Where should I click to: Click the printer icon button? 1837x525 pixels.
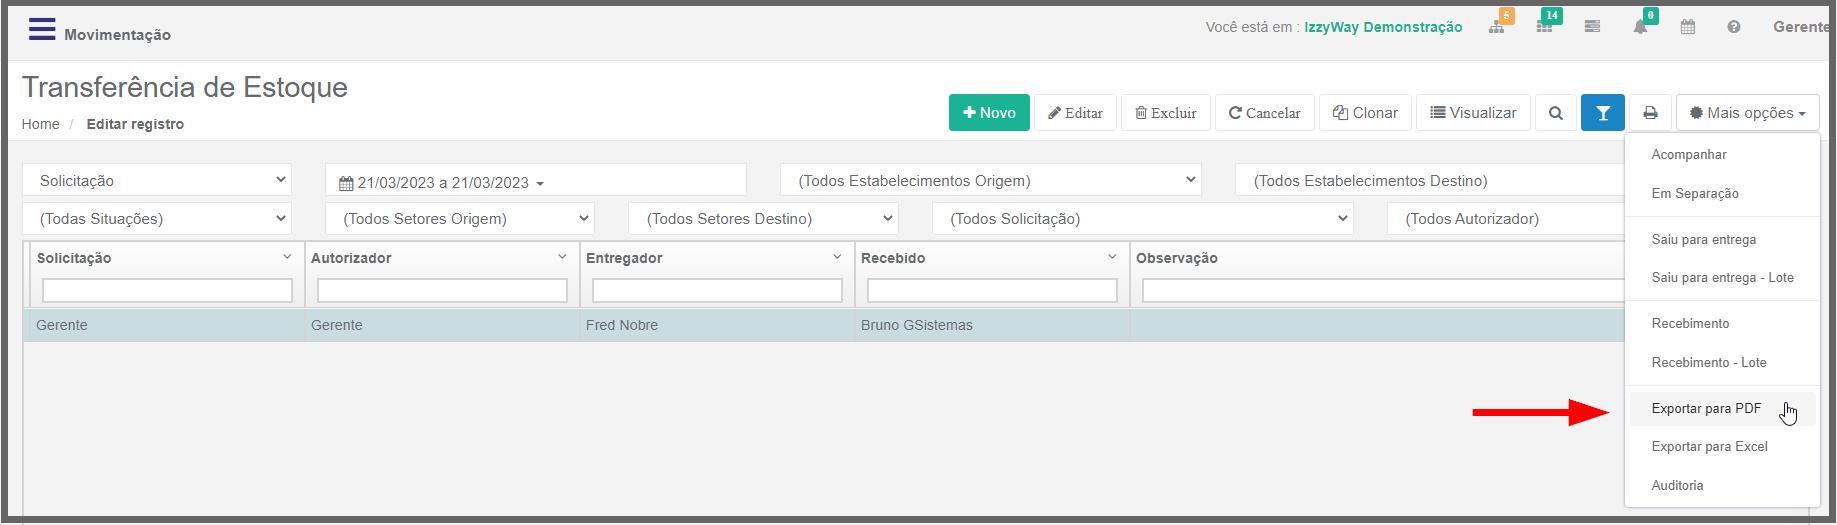click(1651, 113)
